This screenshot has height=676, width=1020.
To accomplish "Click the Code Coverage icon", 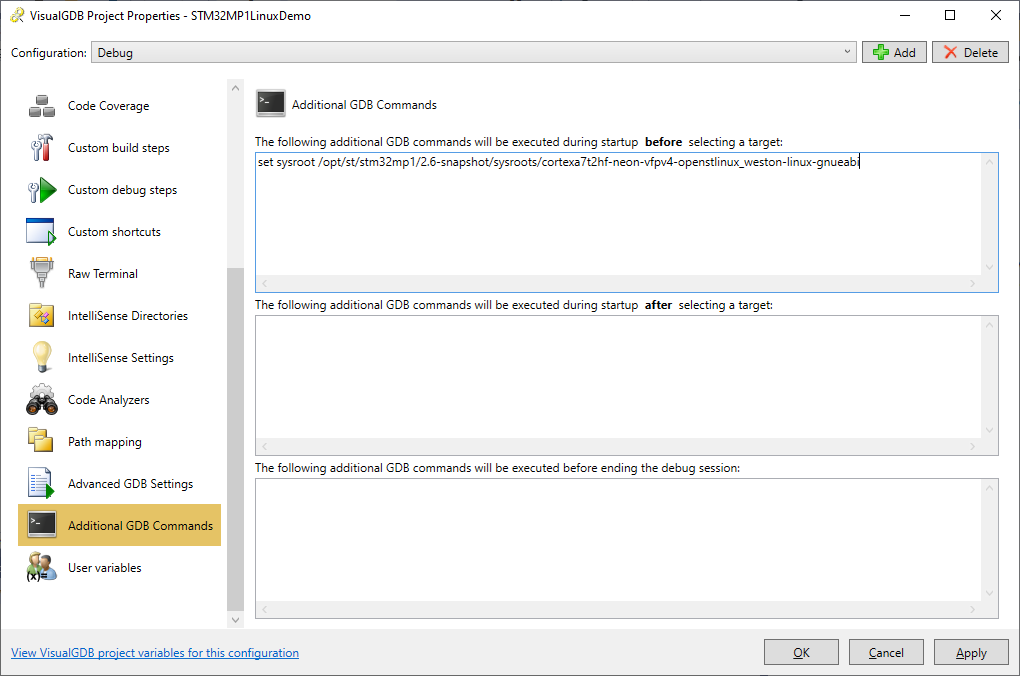I will [x=42, y=105].
